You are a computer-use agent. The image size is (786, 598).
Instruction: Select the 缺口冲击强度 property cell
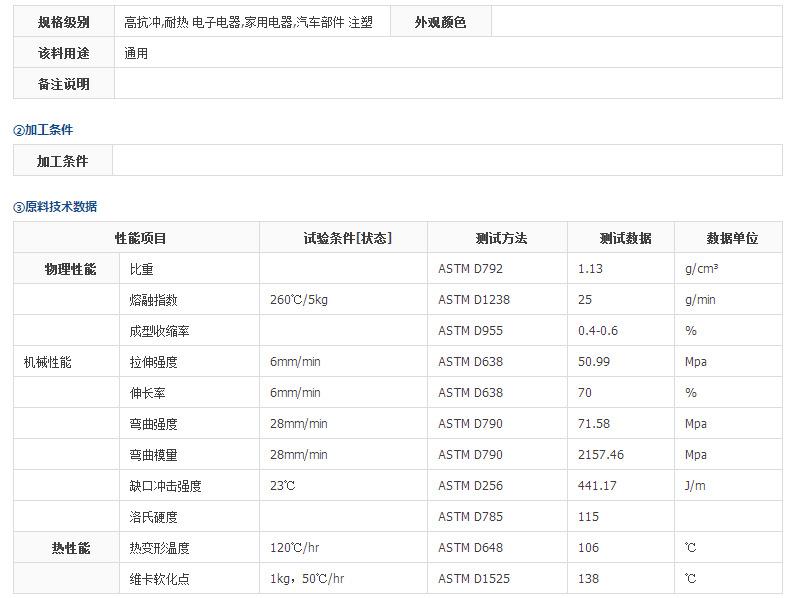pyautogui.click(x=190, y=486)
